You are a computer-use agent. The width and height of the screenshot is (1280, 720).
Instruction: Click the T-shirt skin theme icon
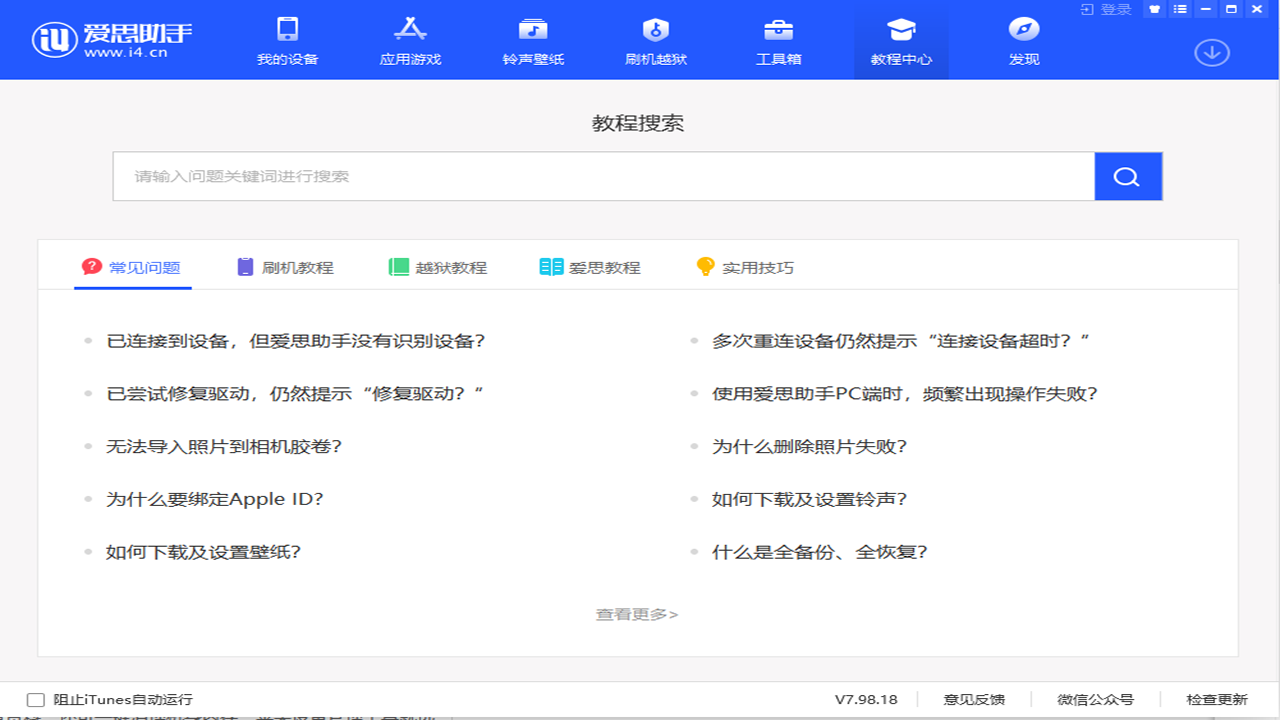[1155, 9]
